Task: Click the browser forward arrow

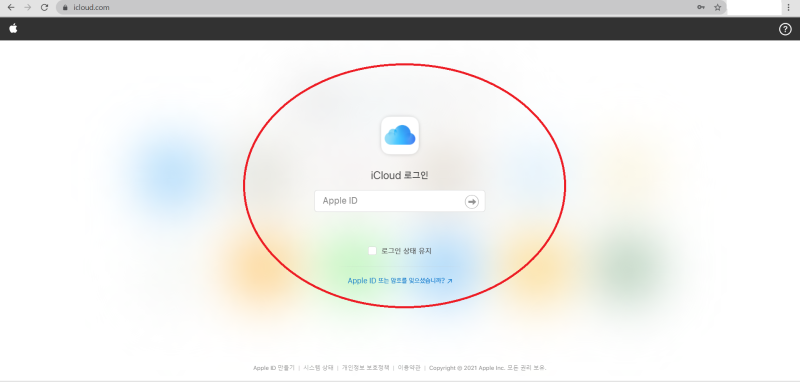Action: (x=28, y=7)
